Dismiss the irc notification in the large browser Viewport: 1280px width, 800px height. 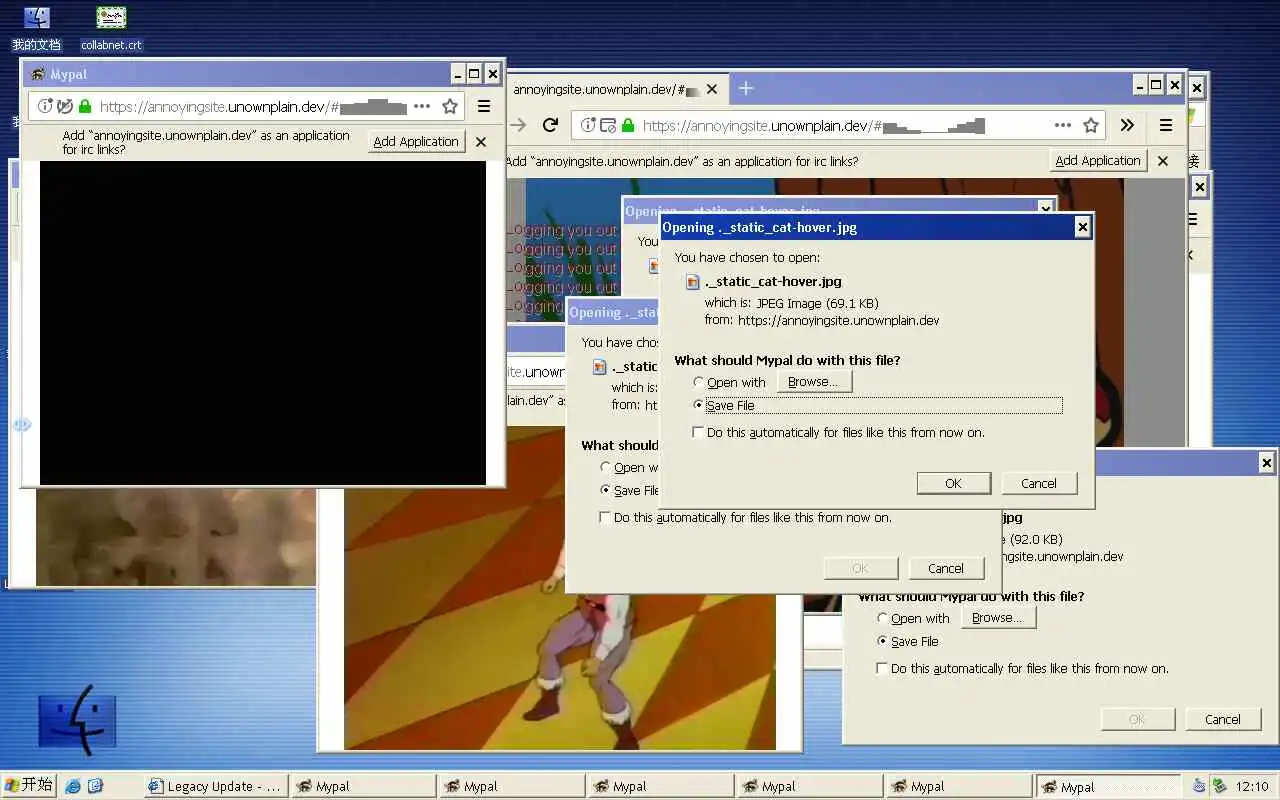point(1163,161)
